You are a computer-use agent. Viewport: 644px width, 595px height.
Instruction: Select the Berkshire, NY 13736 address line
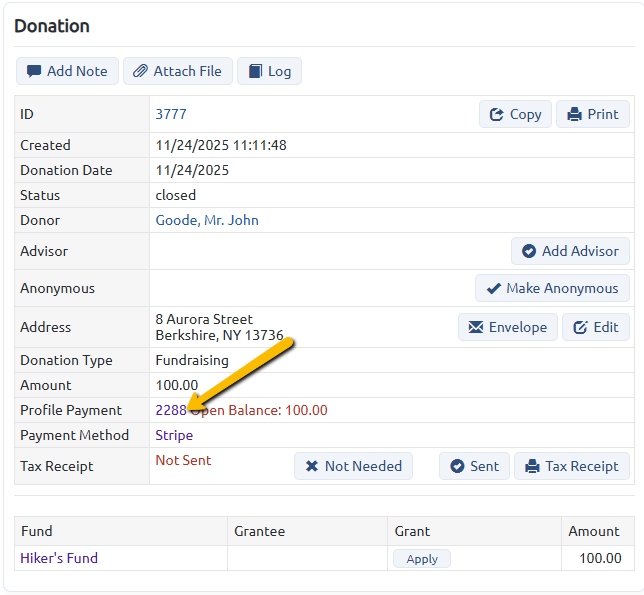(219, 335)
